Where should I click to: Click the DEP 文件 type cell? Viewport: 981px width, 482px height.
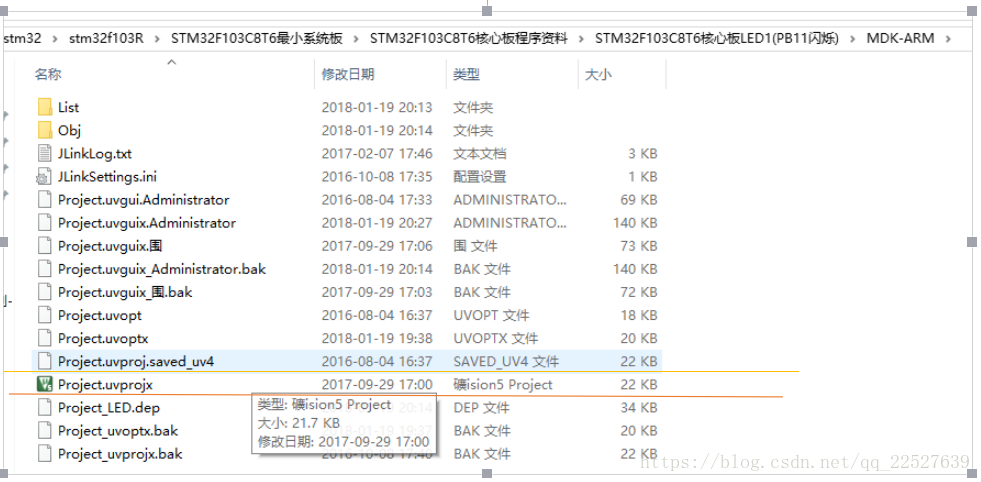click(x=482, y=408)
